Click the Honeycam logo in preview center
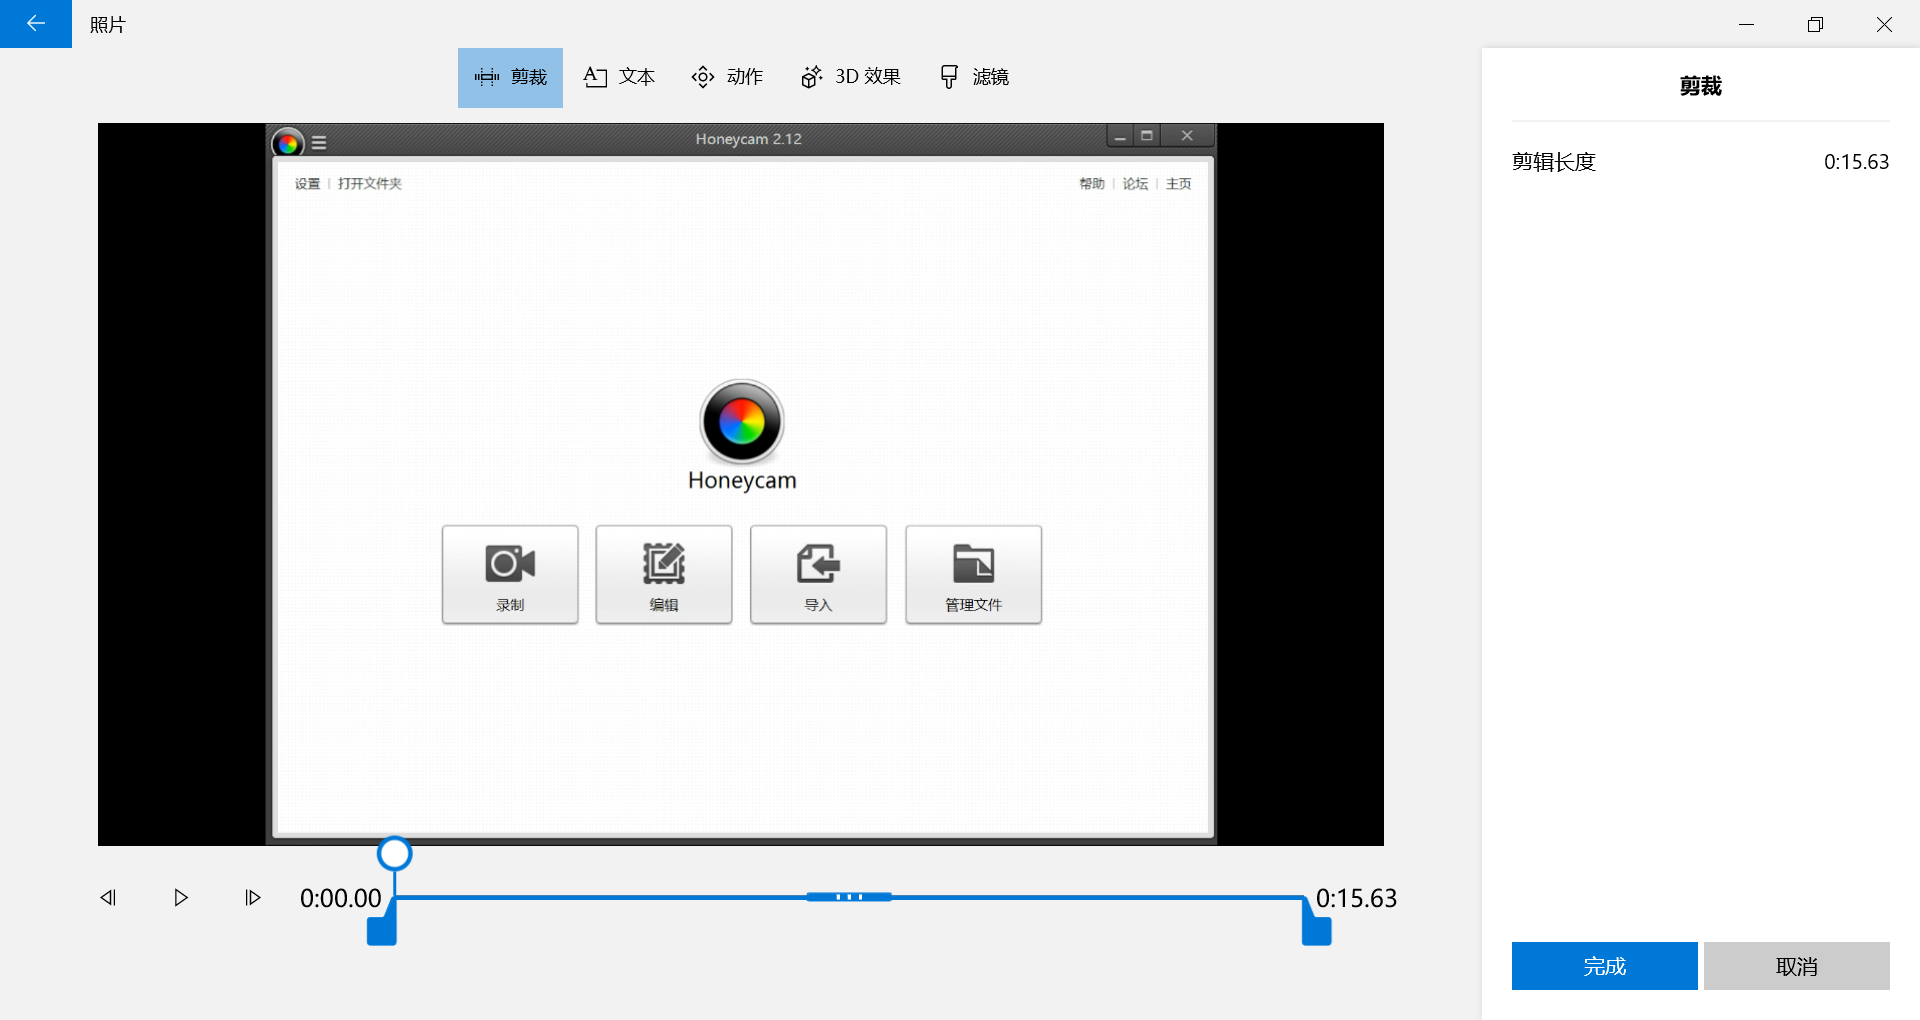 (742, 421)
